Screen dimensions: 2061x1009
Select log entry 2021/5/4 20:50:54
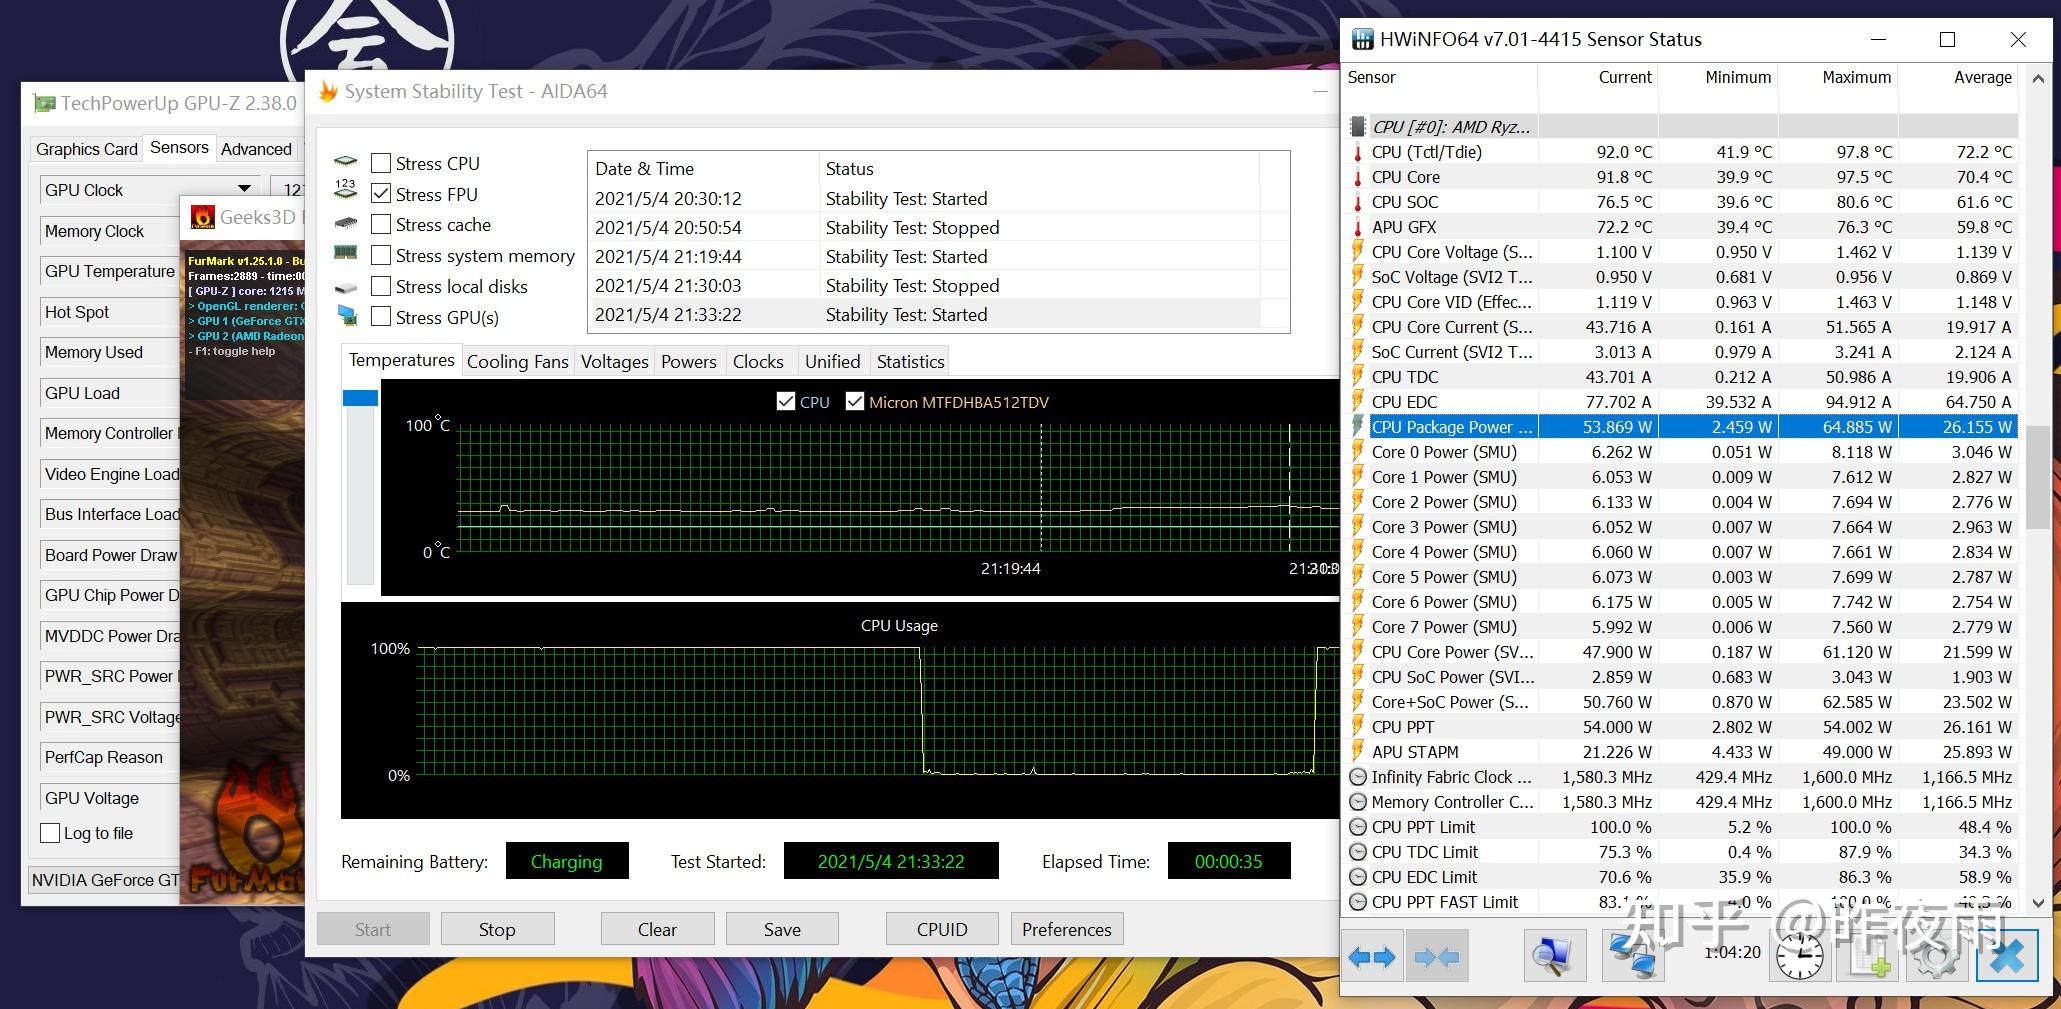coord(926,227)
